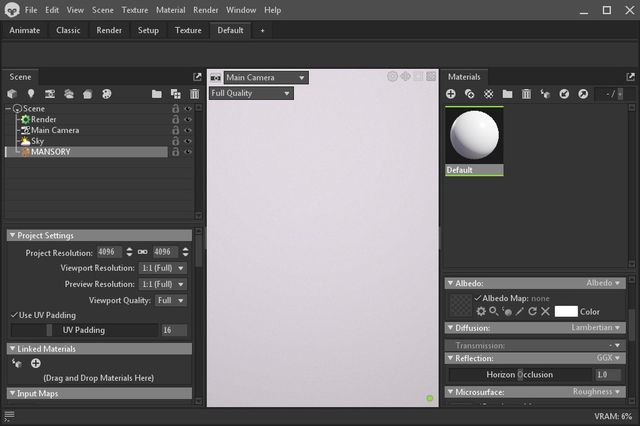This screenshot has width=640, height=426.
Task: Click the new folder icon in Scene panel
Action: tap(157, 94)
